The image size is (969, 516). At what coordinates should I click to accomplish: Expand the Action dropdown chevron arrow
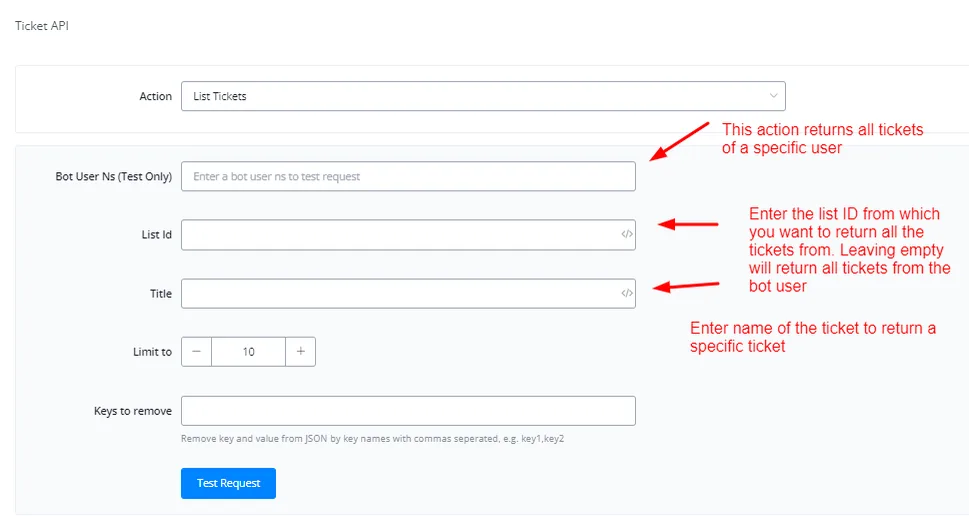pos(773,96)
